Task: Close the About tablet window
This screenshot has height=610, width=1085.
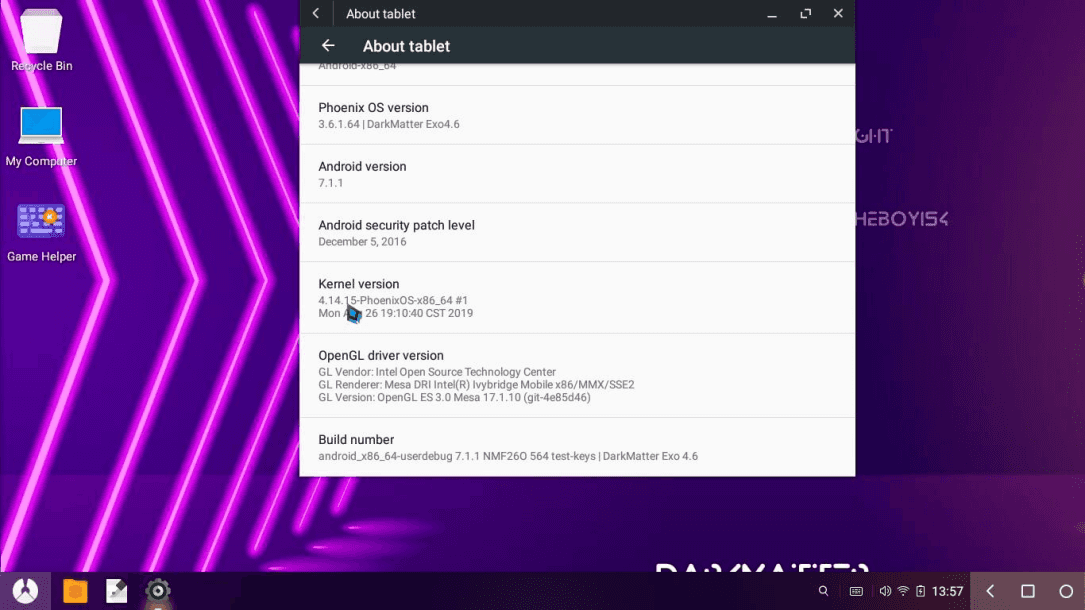Action: pos(838,13)
